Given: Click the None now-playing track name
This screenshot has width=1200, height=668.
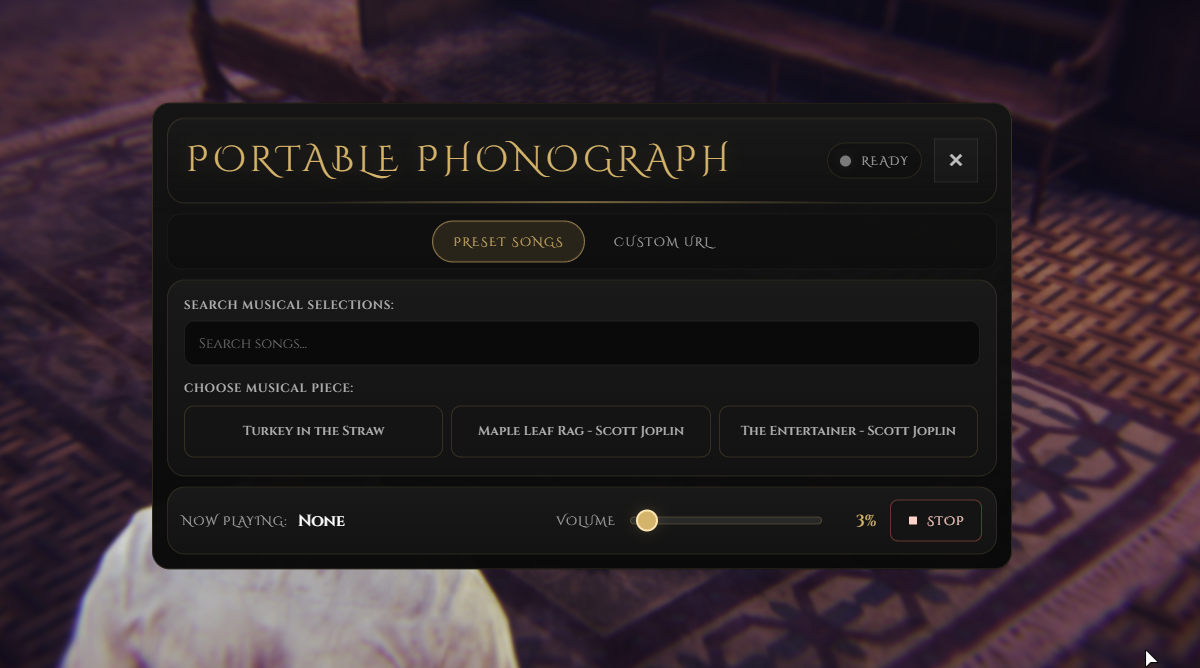Looking at the screenshot, I should coord(322,521).
